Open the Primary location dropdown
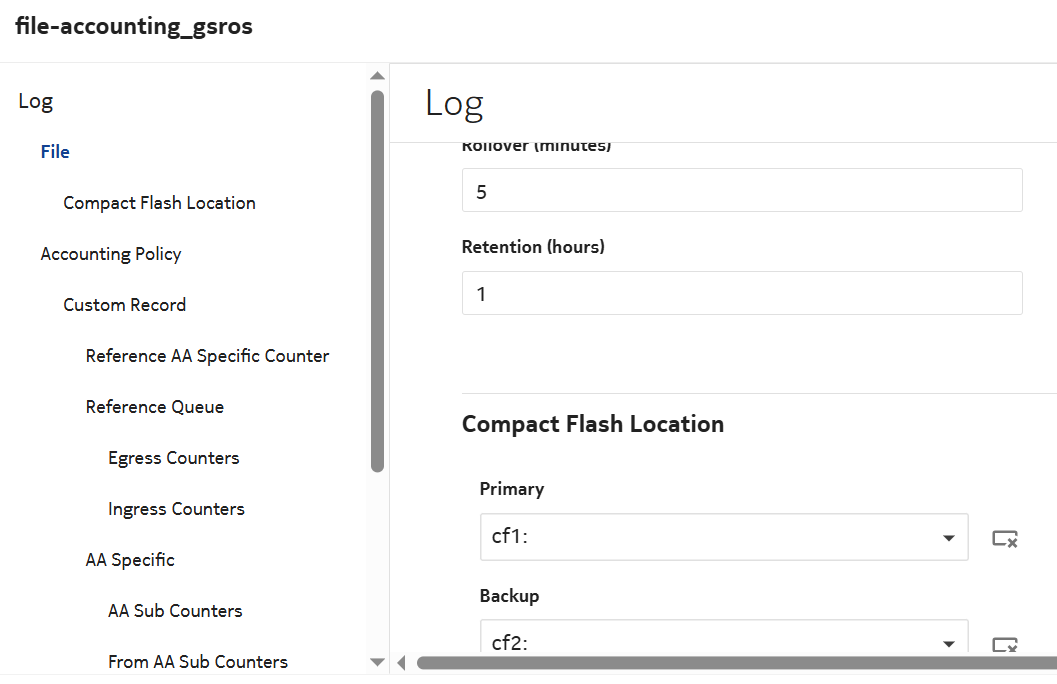The image size is (1057, 684). [947, 538]
